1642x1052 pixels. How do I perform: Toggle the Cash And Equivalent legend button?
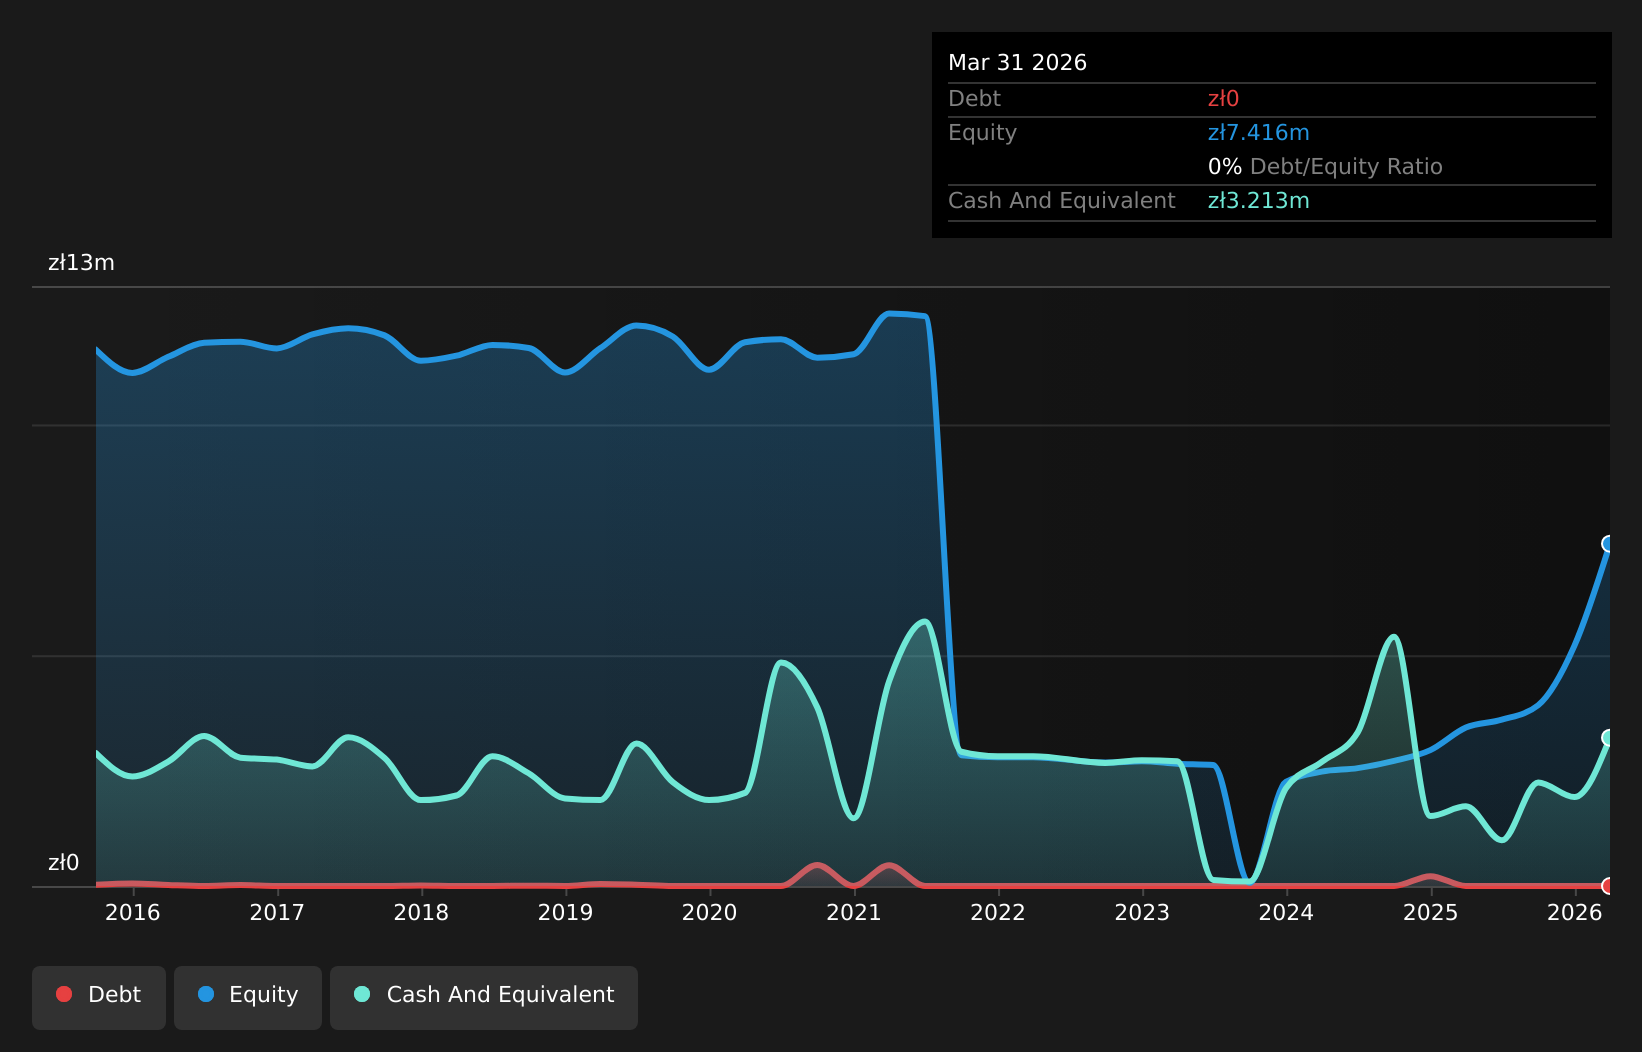[x=484, y=997]
